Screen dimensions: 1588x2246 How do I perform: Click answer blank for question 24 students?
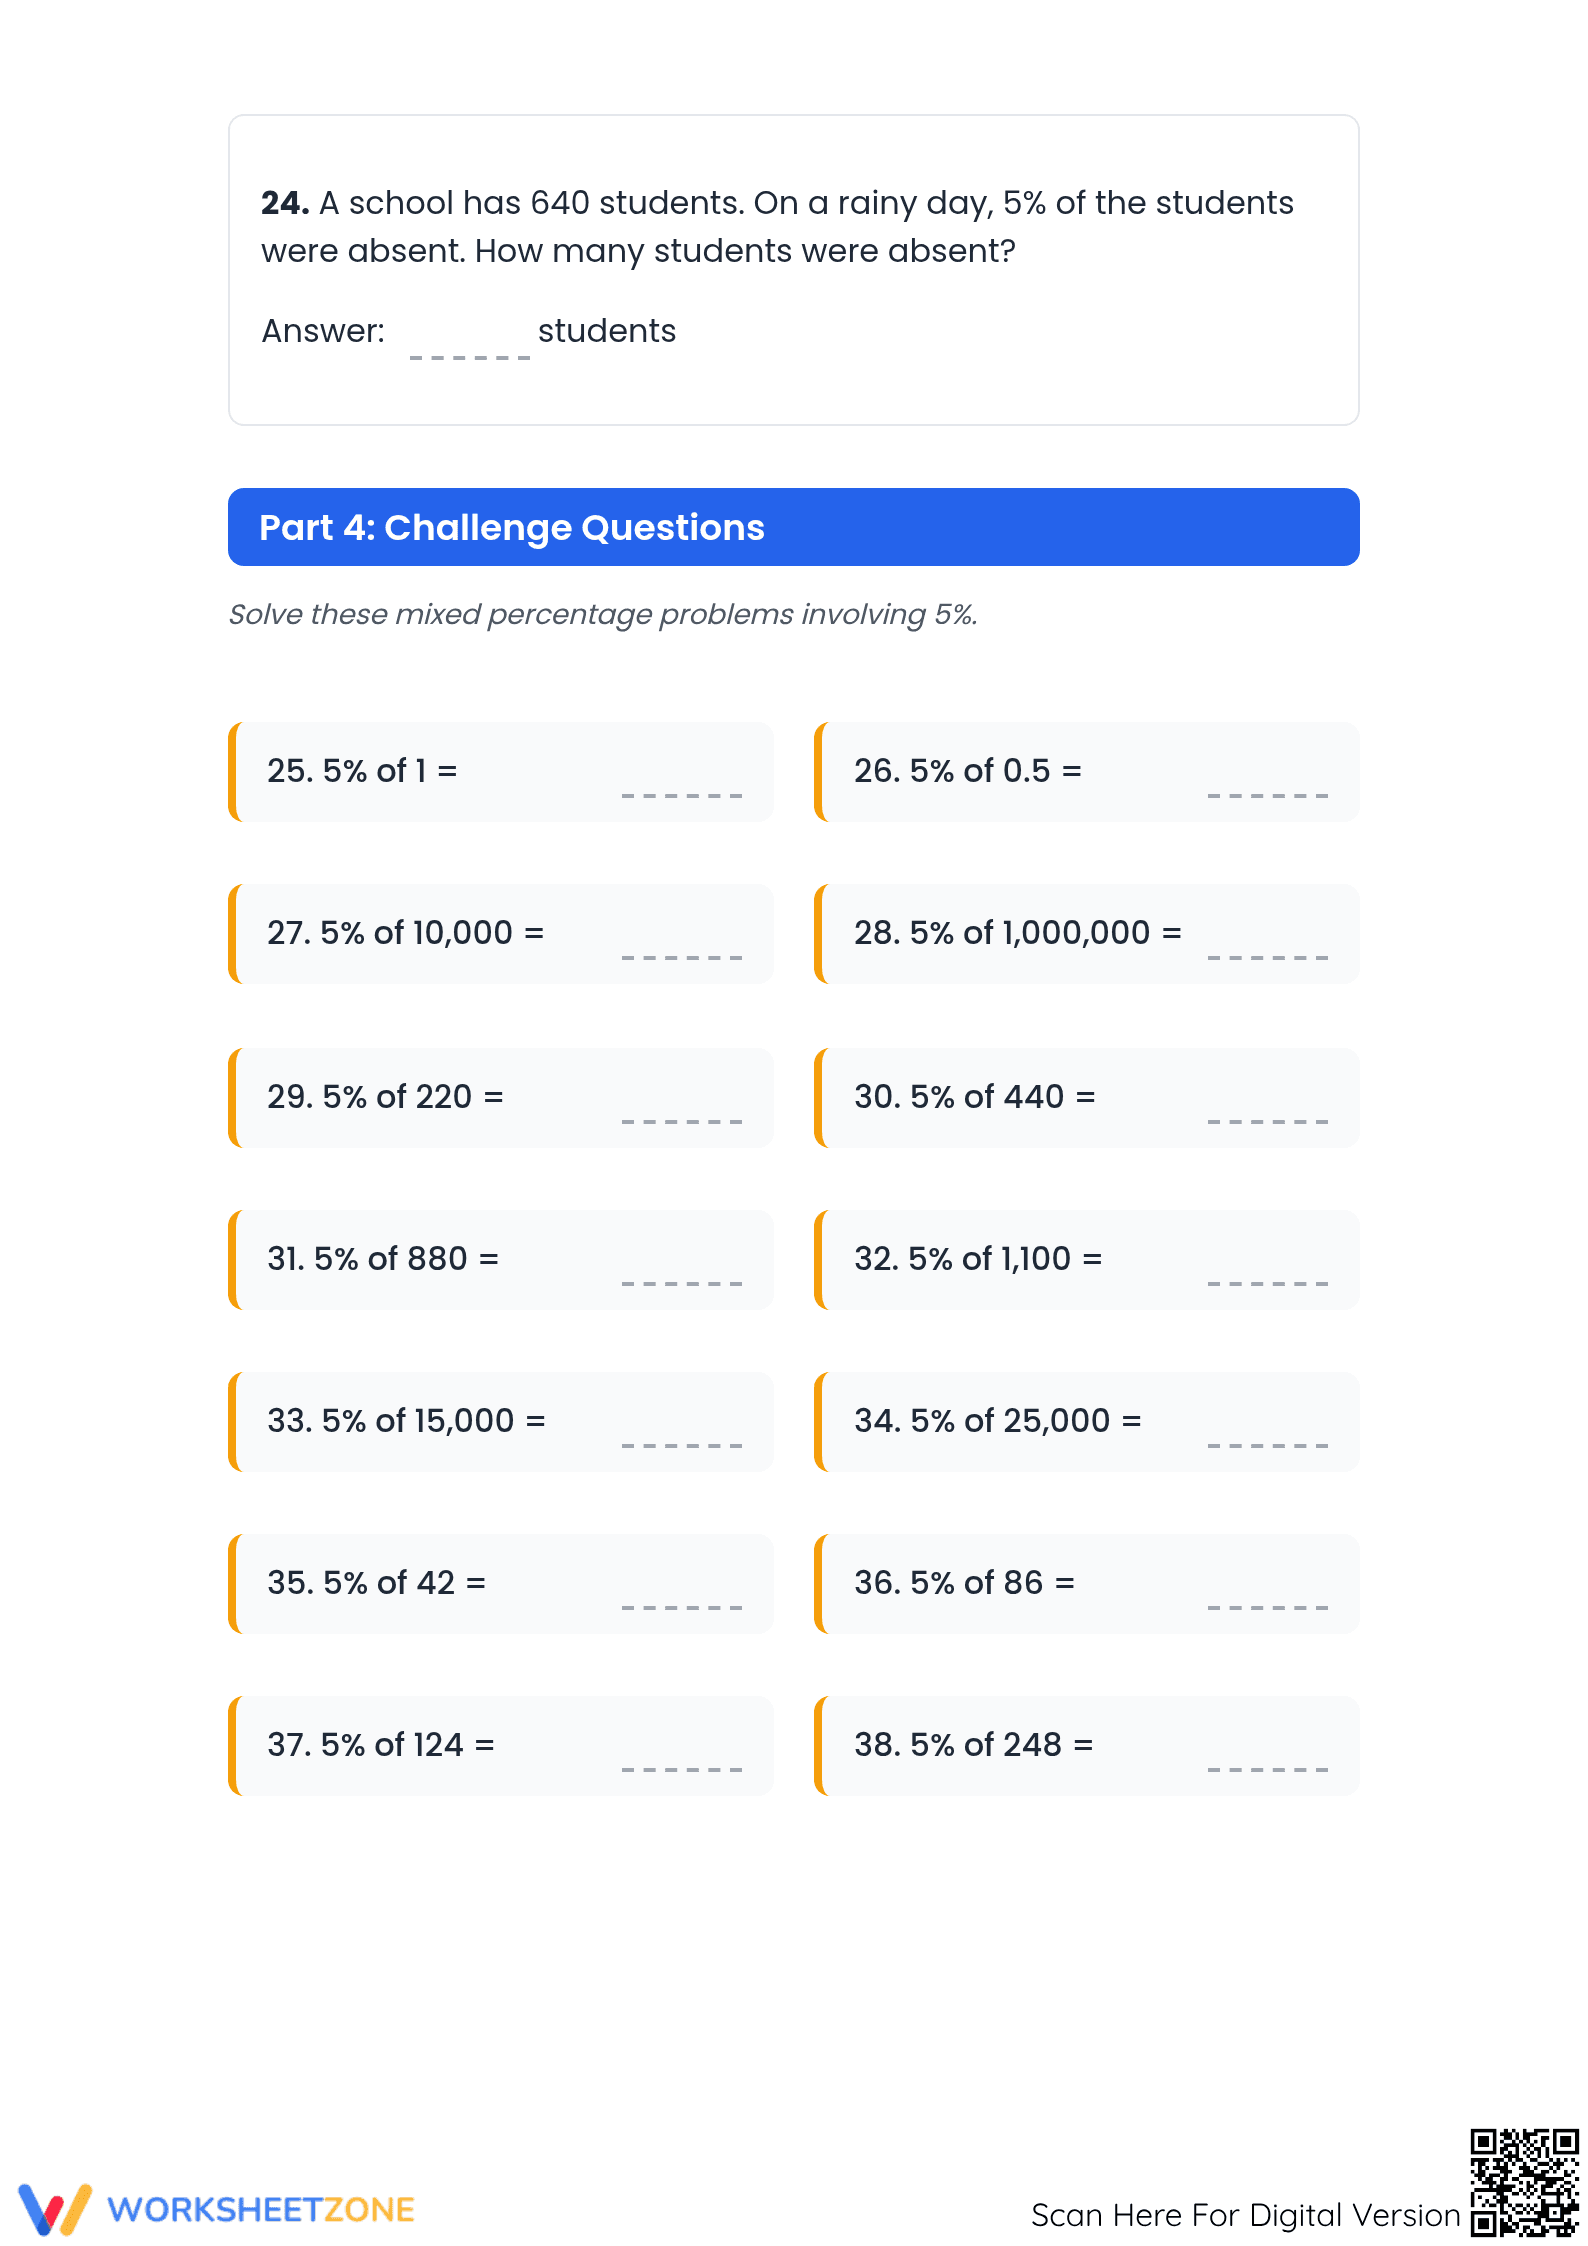click(470, 340)
